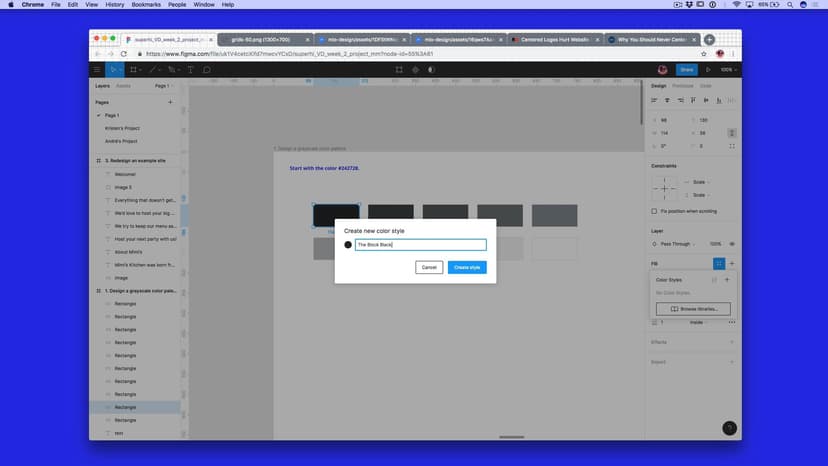This screenshot has width=828, height=466.
Task: Enable Fix position when scrolling checkbox
Action: tap(654, 211)
